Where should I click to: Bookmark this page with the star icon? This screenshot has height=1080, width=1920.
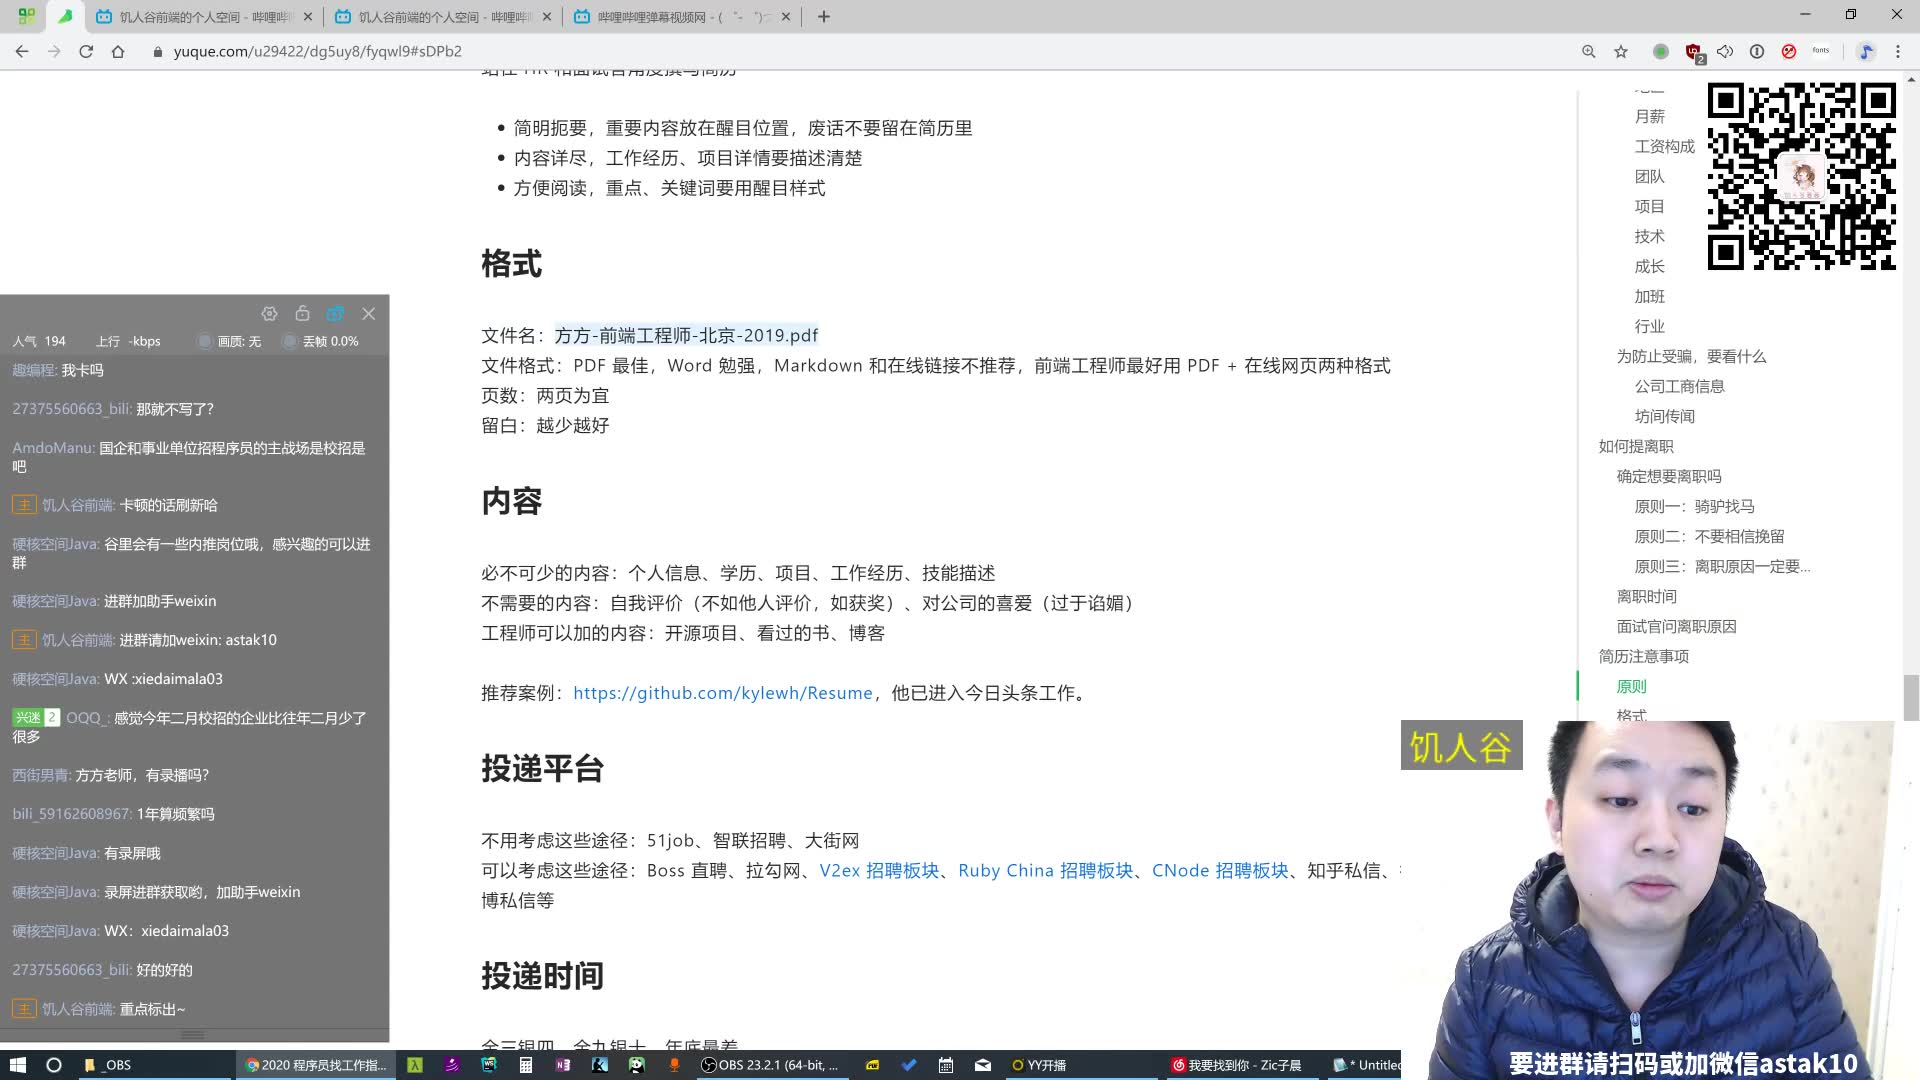click(1621, 51)
